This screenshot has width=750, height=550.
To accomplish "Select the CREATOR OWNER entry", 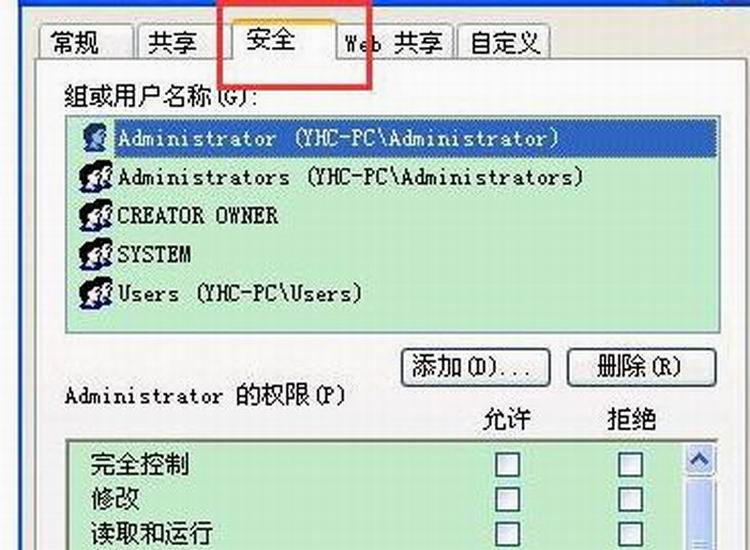I will pos(198,216).
